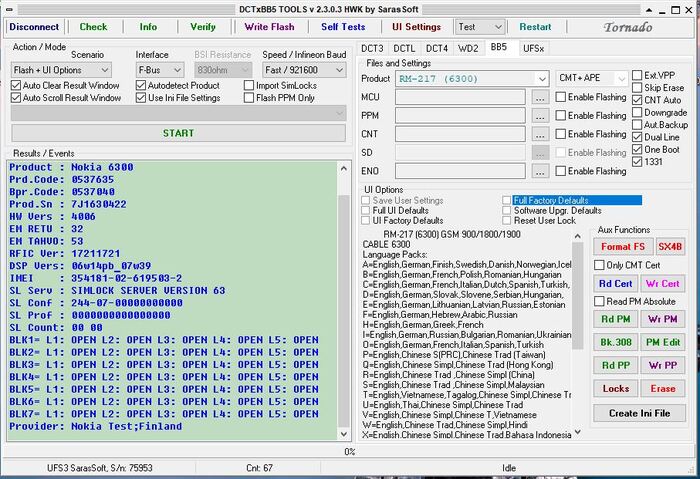Viewport: 700px width, 479px height.
Task: Enable Flashing checkbox for ENO
Action: pos(561,171)
